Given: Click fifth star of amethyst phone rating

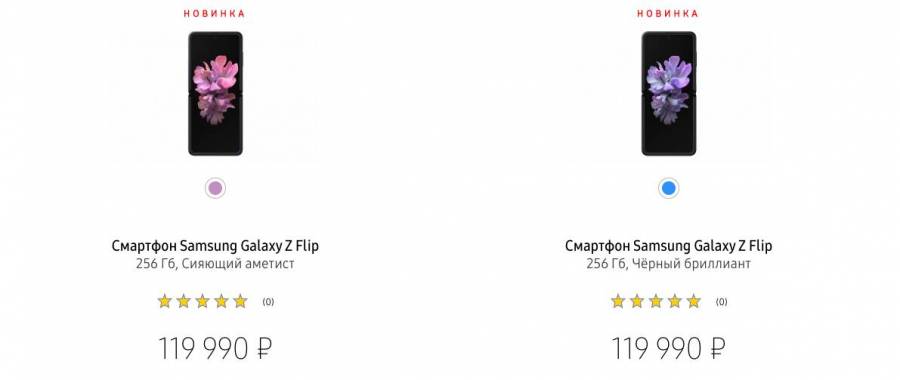Looking at the screenshot, I should coord(240,301).
